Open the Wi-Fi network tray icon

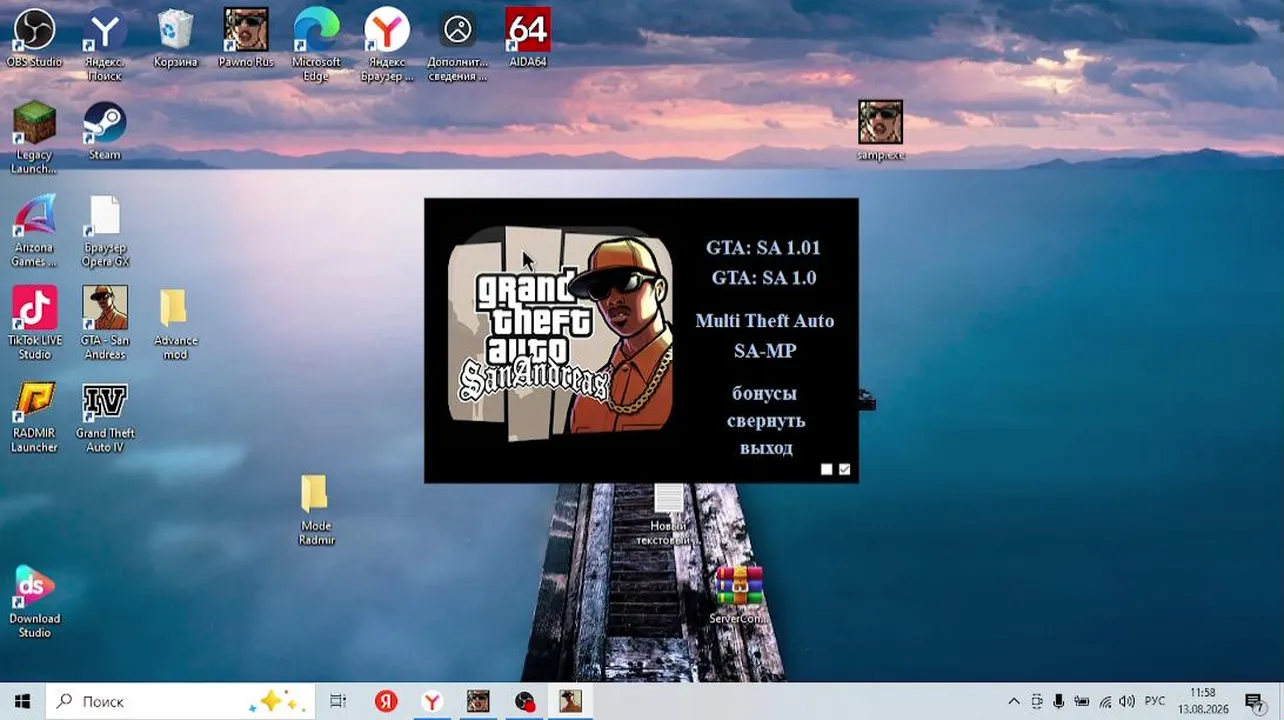1105,702
